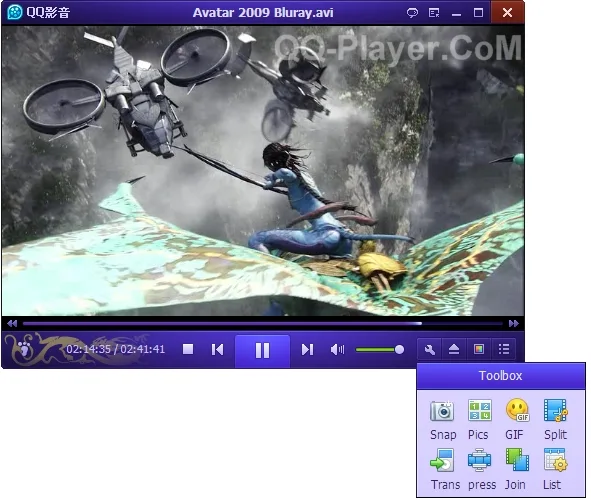The width and height of the screenshot is (591, 500).
Task: Open the Snap screenshot tool
Action: point(442,420)
